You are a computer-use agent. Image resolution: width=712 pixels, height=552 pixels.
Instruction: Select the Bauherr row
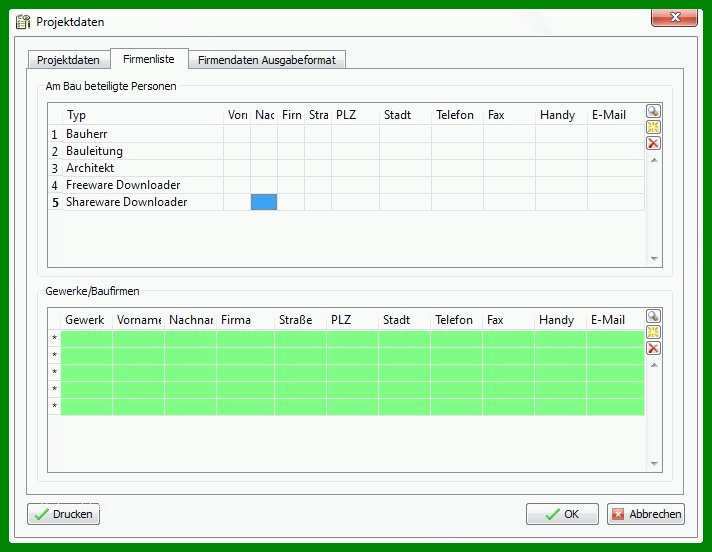pyautogui.click(x=346, y=134)
